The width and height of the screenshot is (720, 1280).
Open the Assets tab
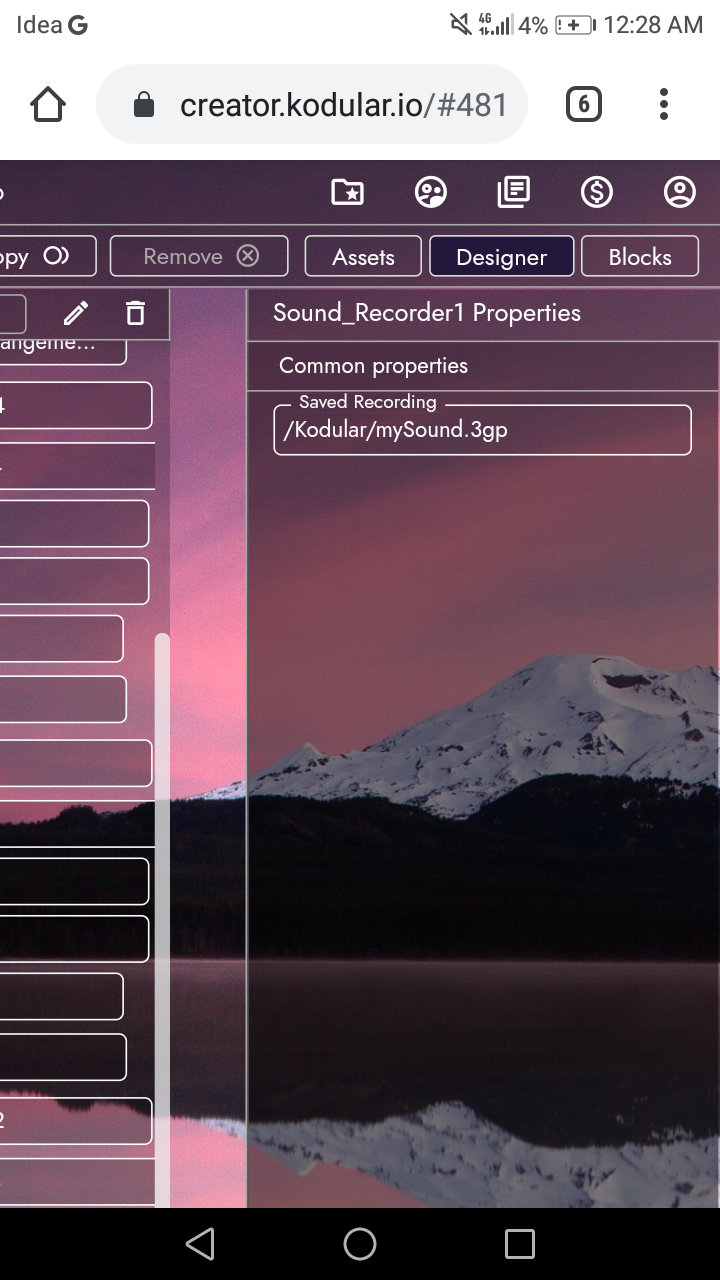363,257
